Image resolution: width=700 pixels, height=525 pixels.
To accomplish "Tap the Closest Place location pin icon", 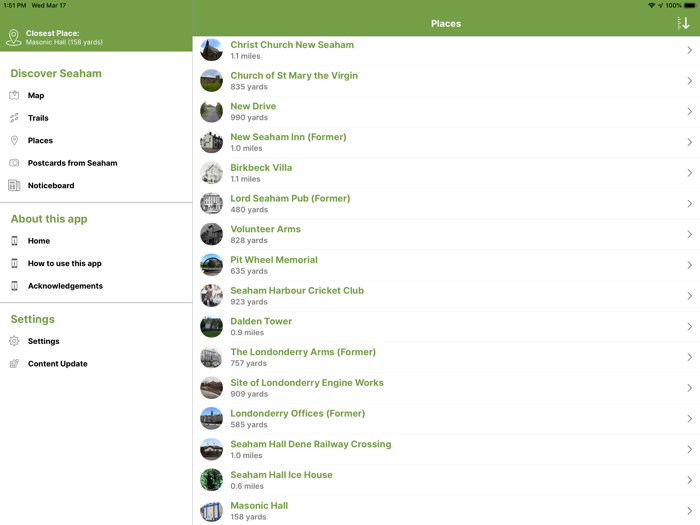I will pyautogui.click(x=14, y=38).
